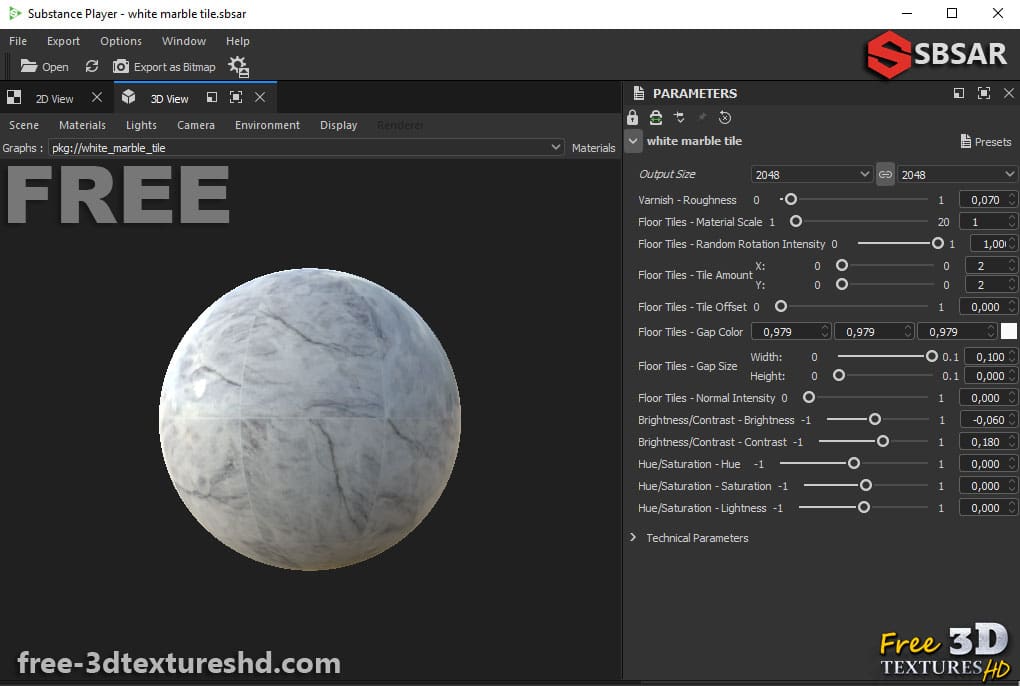The height and width of the screenshot is (686, 1020).
Task: Click the Gap Color white swatch
Action: pyautogui.click(x=1008, y=332)
